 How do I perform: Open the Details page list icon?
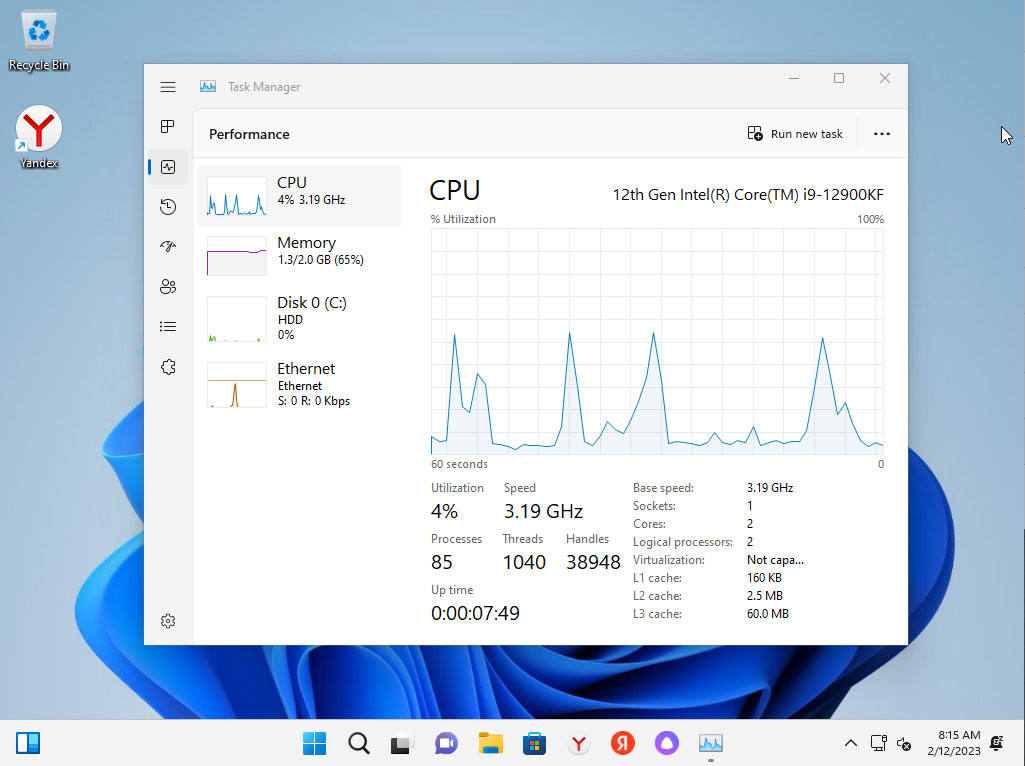pos(168,326)
